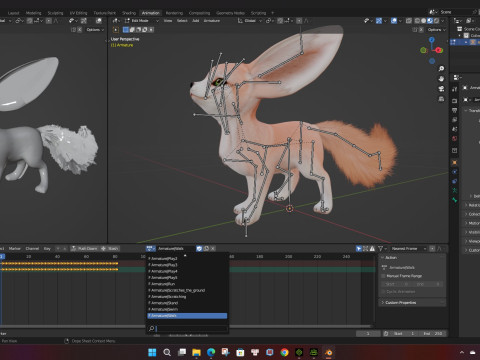Open the Marker menu in the dope sheet
The height and width of the screenshot is (360, 480).
(x=14, y=248)
